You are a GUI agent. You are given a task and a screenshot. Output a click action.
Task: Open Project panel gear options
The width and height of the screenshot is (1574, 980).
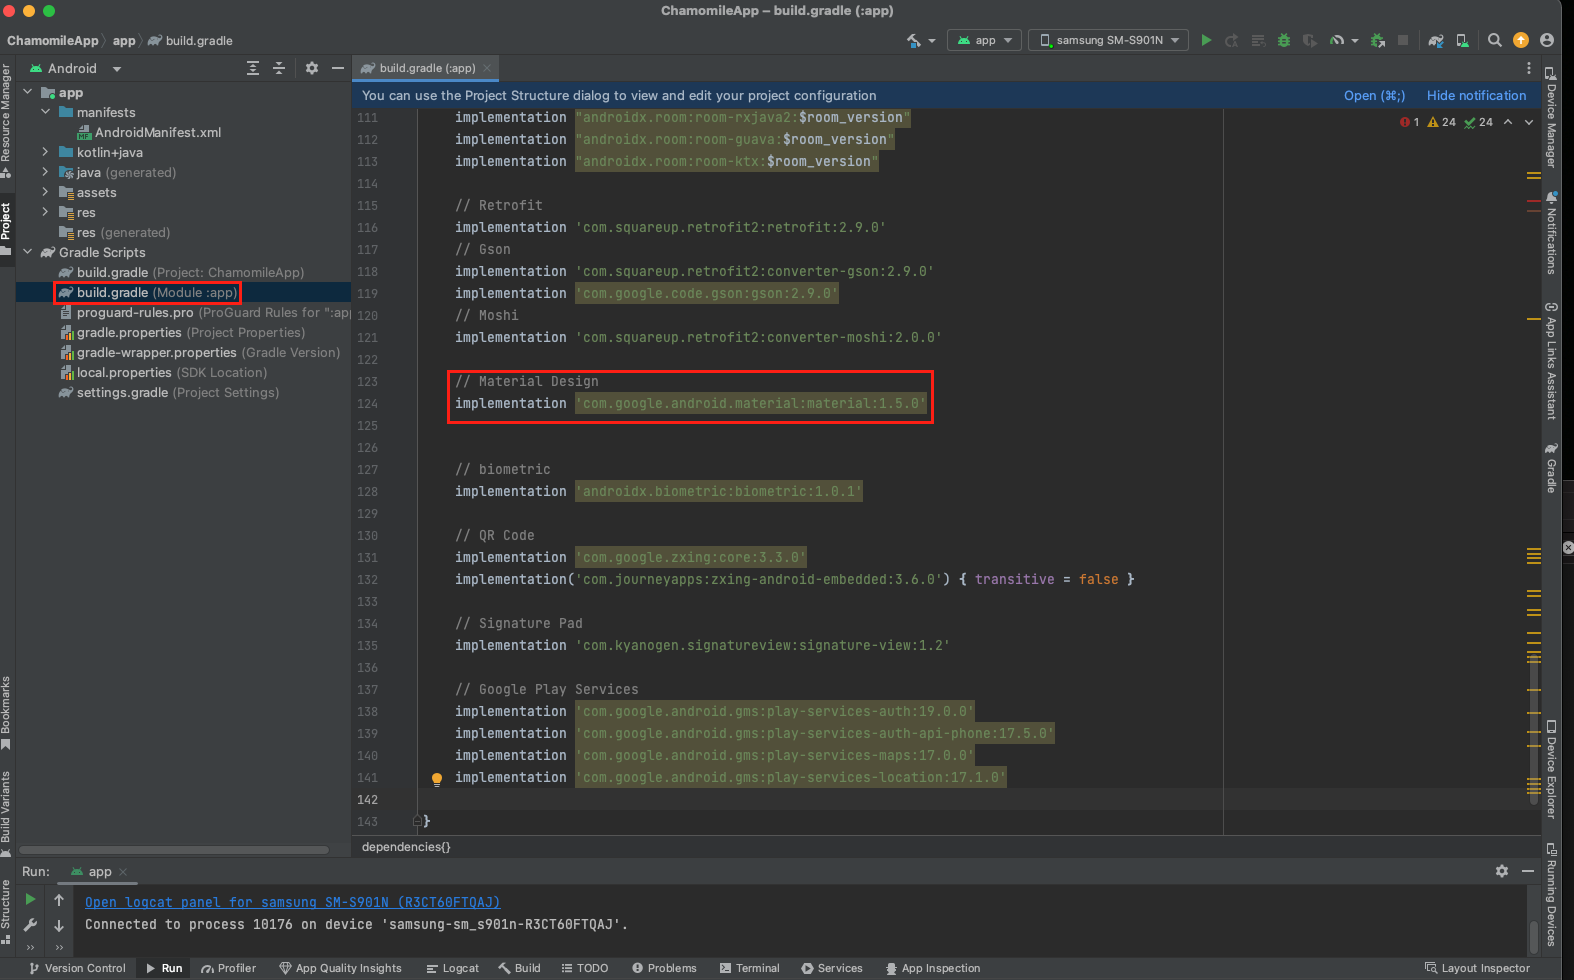312,68
